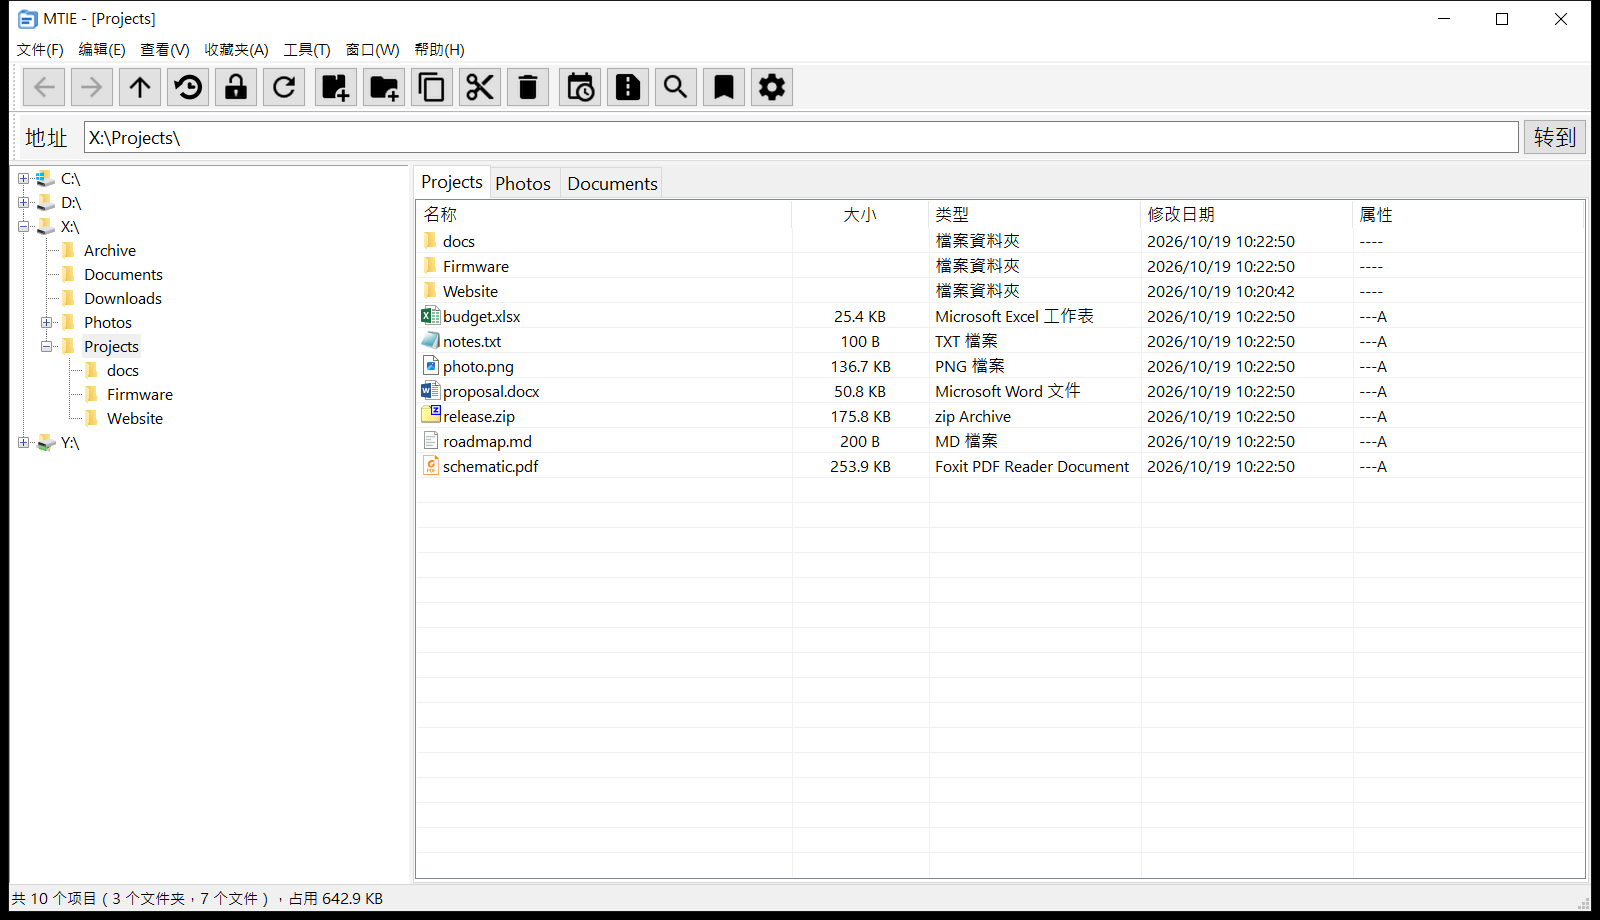Image resolution: width=1600 pixels, height=920 pixels.
Task: Expand the C:\ drive node
Action: pyautogui.click(x=23, y=179)
